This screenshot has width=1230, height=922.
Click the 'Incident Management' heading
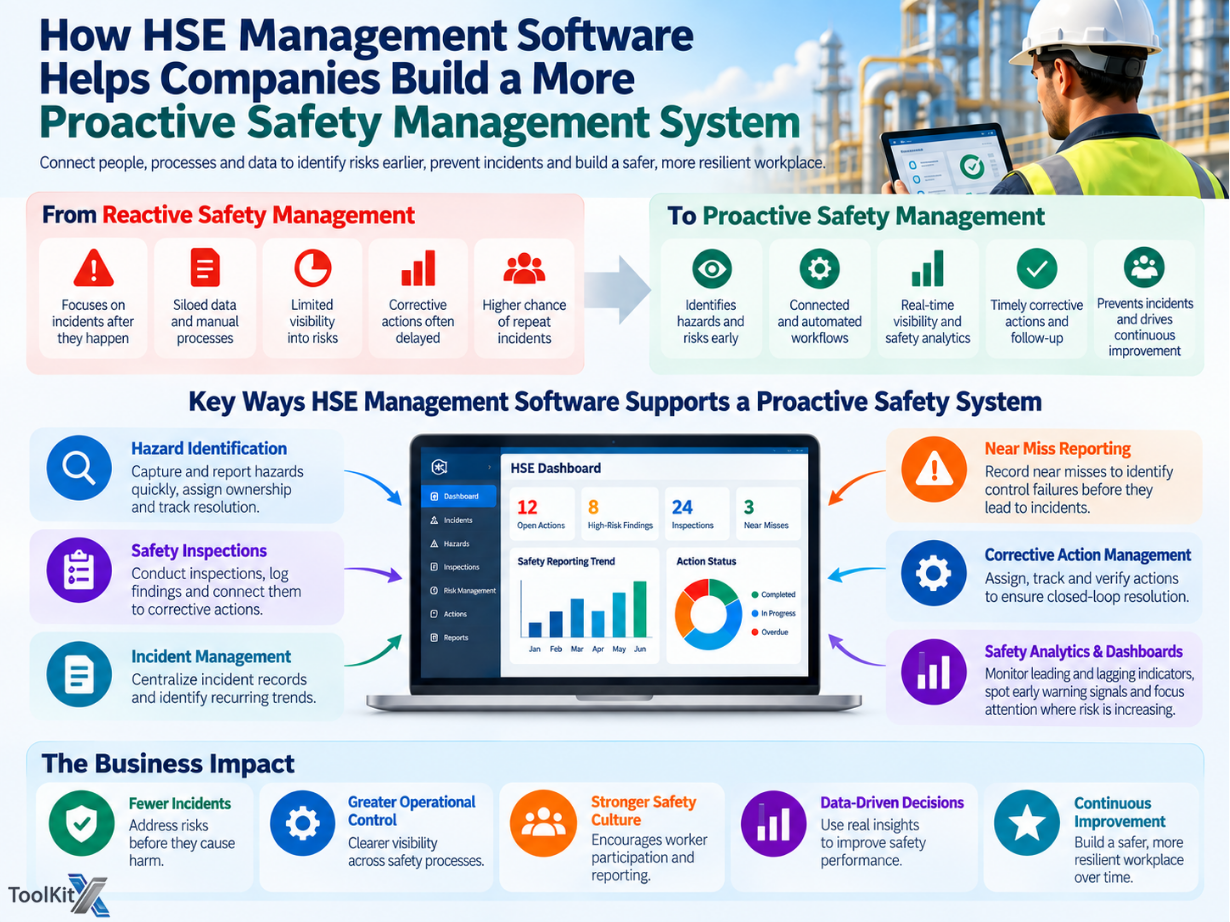(211, 657)
